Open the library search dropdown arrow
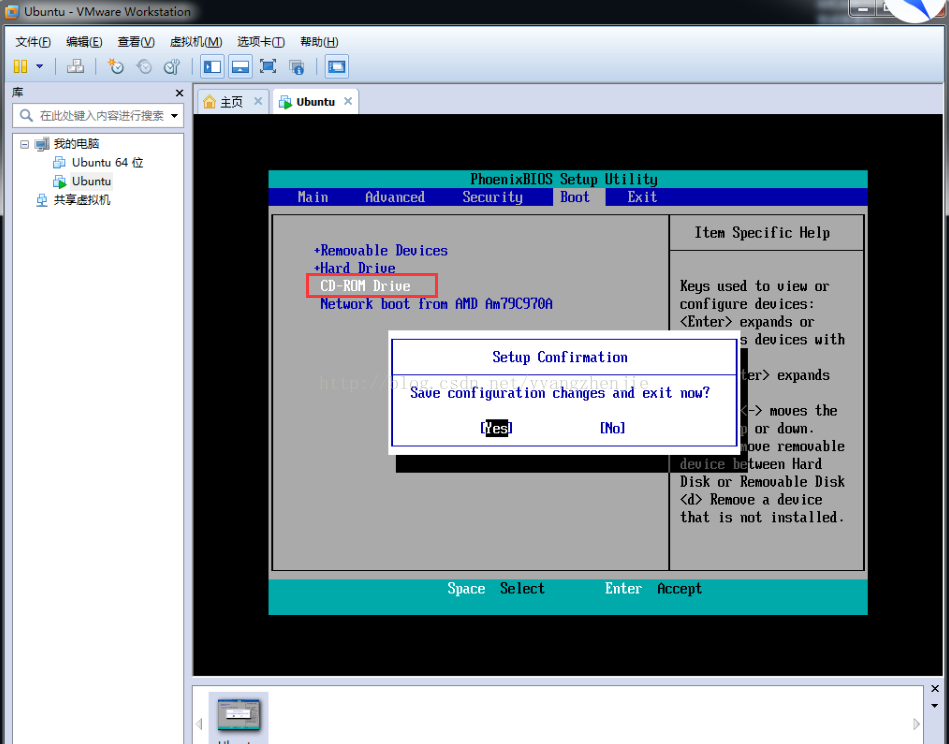Image resolution: width=949 pixels, height=744 pixels. [x=174, y=116]
